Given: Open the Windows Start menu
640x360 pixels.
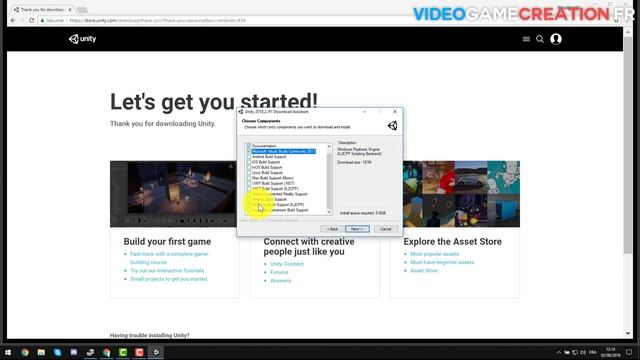Looking at the screenshot, I should click(x=8, y=352).
